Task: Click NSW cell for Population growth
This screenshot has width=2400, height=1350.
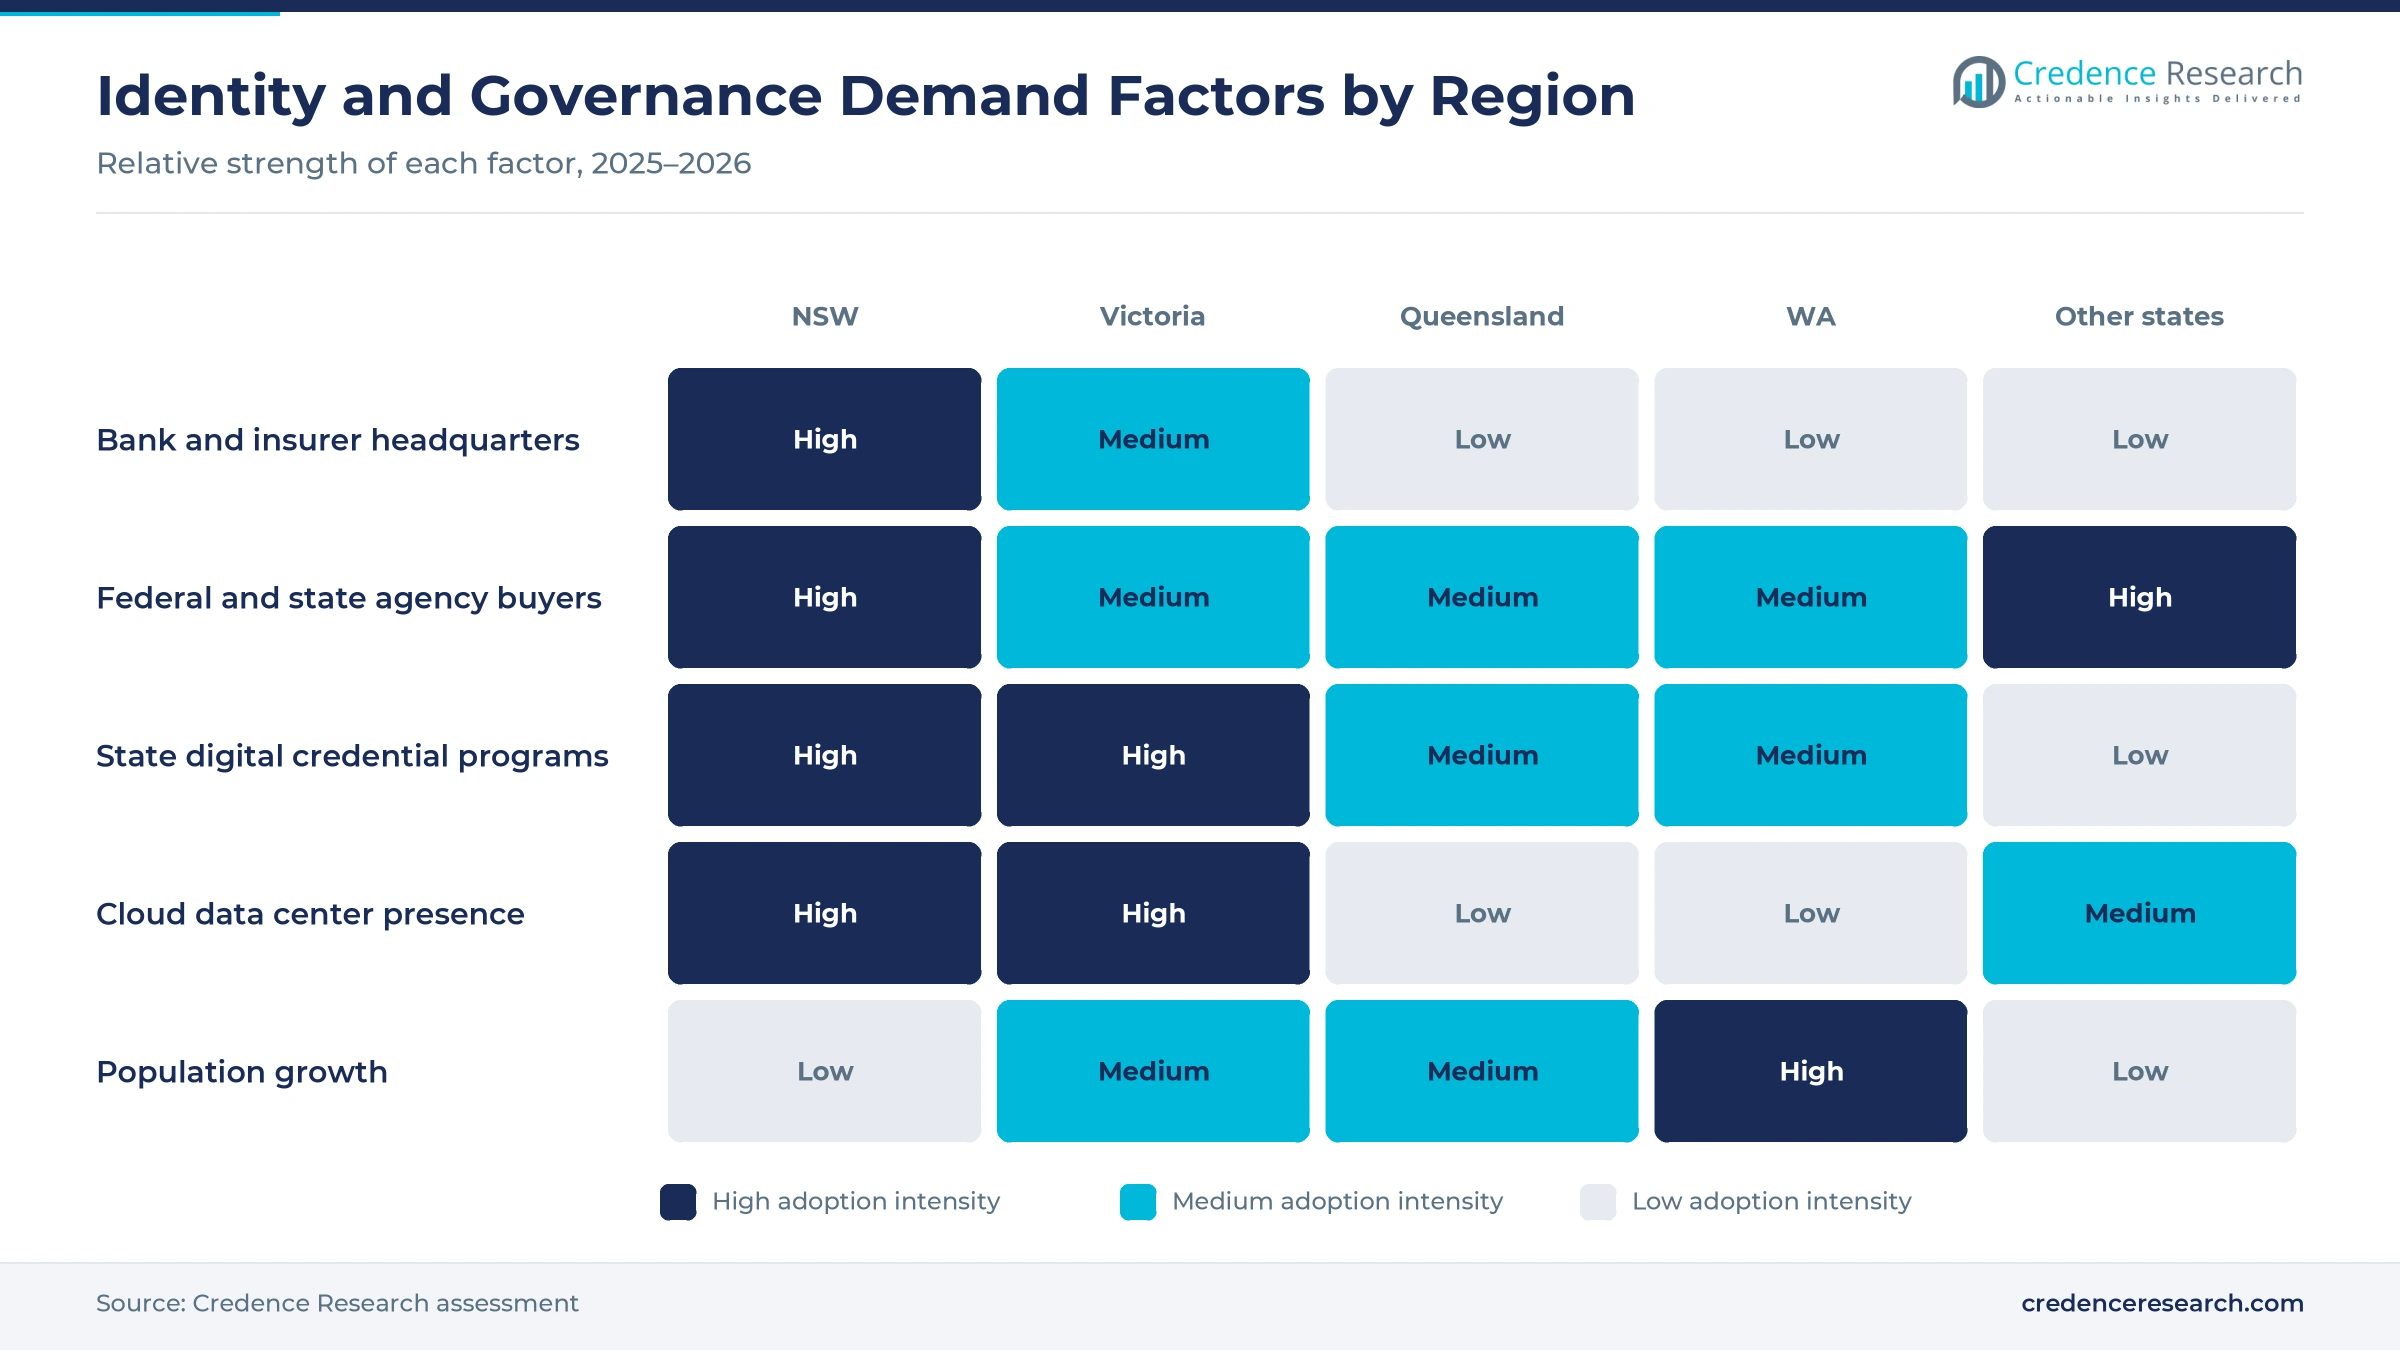Action: tap(825, 1071)
